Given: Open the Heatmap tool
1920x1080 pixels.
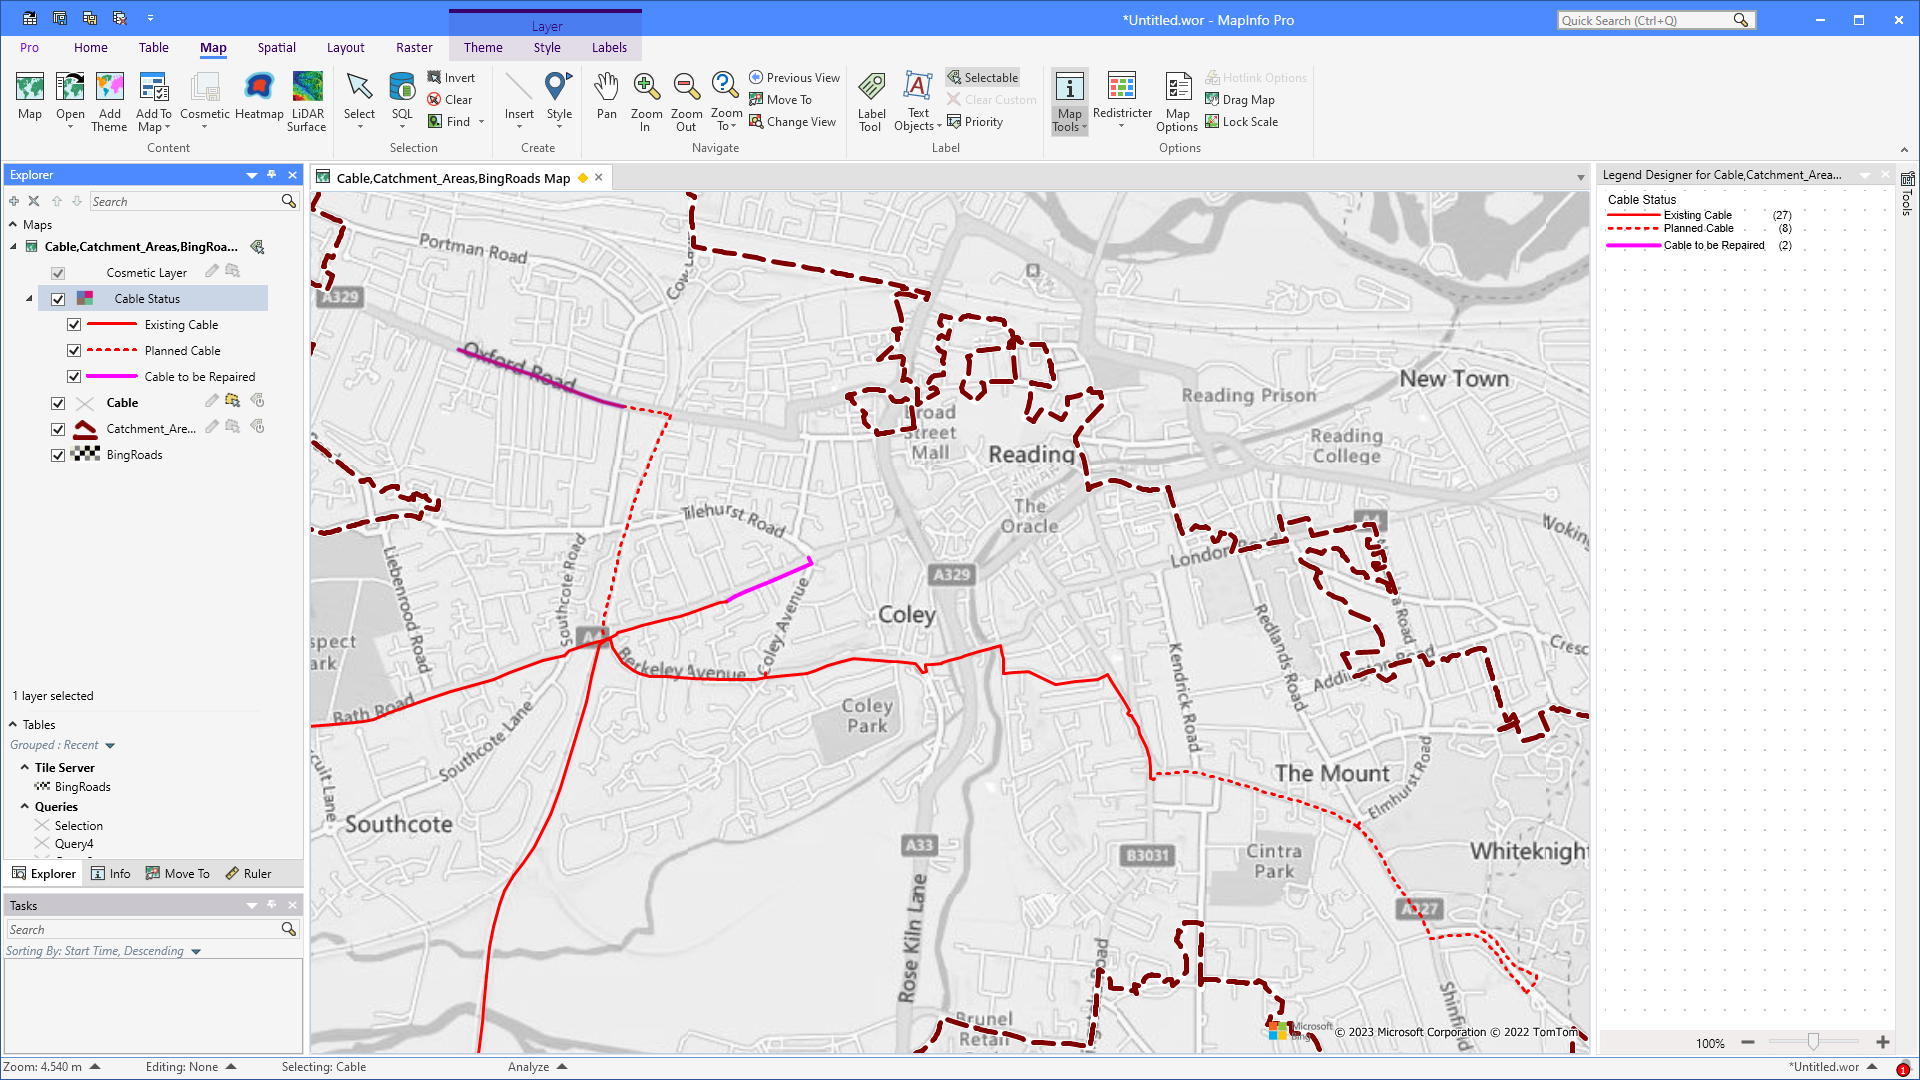Looking at the screenshot, I should click(x=259, y=100).
